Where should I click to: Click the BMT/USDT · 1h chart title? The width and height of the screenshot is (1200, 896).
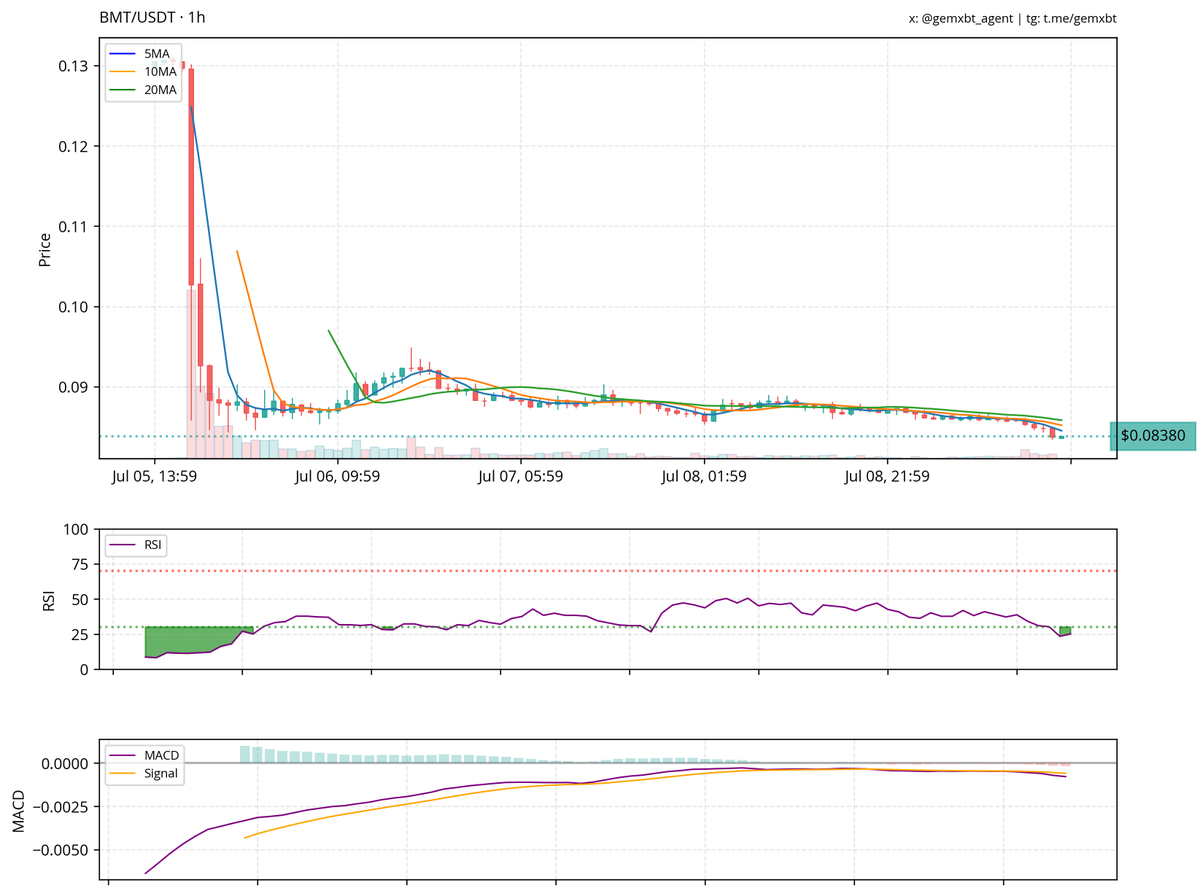(x=153, y=17)
